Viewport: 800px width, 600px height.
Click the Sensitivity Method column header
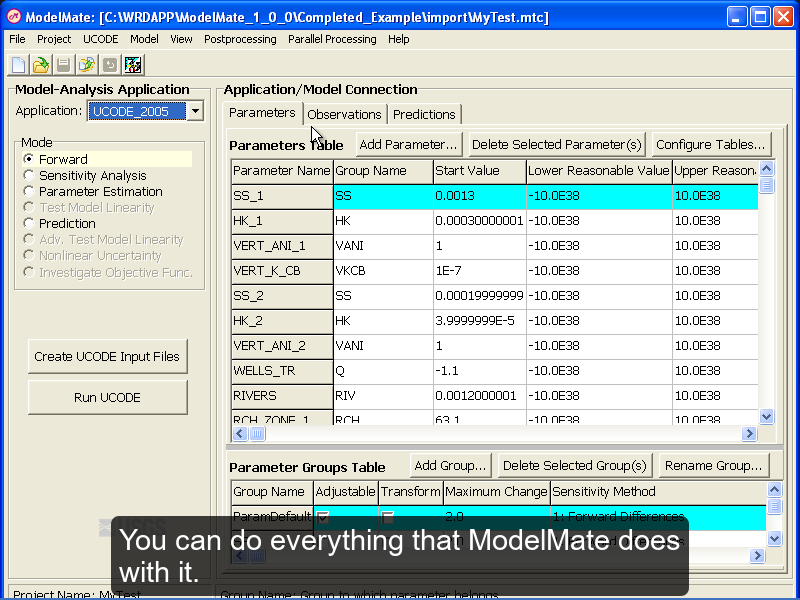point(658,492)
